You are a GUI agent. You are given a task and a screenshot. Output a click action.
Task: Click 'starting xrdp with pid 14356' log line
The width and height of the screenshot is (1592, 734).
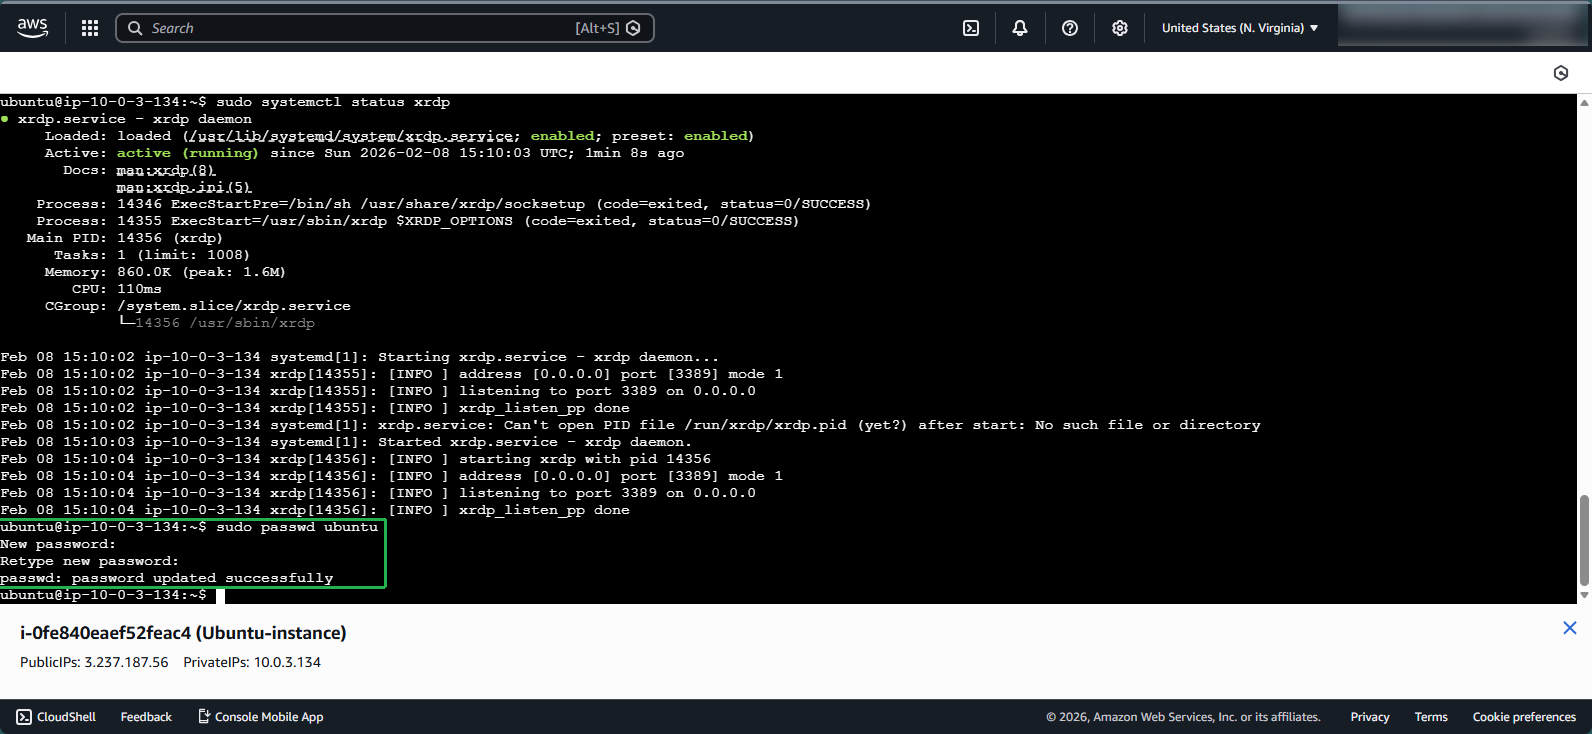[x=356, y=459]
